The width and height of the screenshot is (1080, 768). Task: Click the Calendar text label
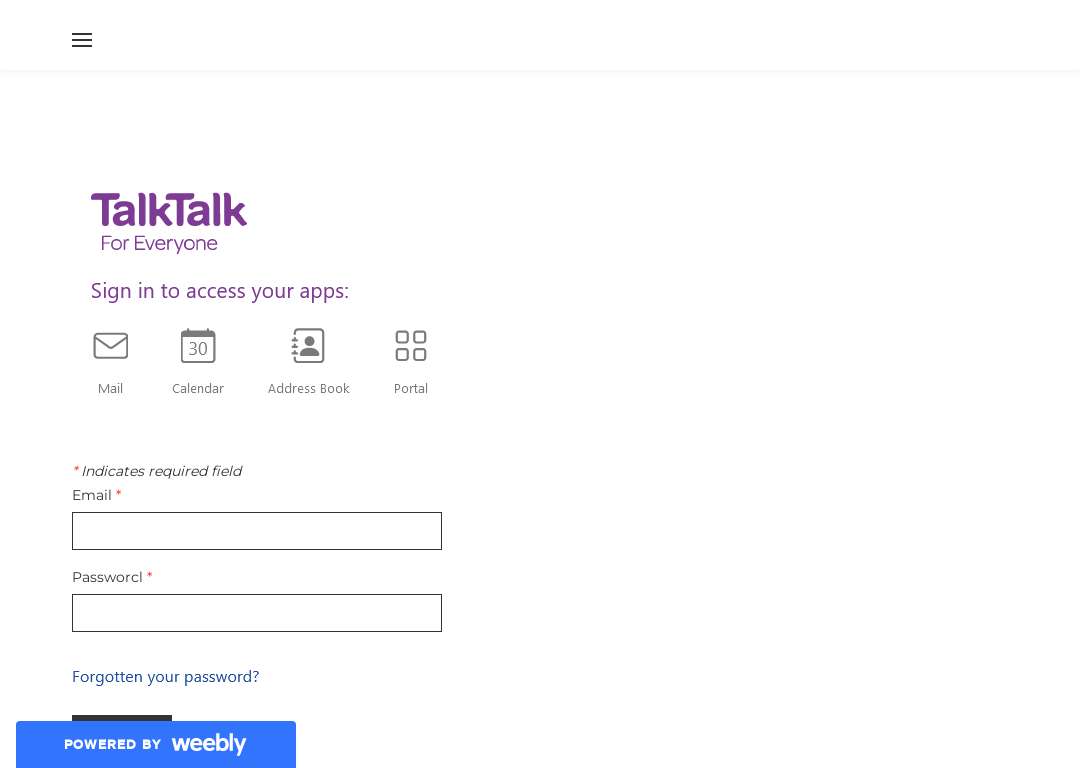pyautogui.click(x=198, y=388)
